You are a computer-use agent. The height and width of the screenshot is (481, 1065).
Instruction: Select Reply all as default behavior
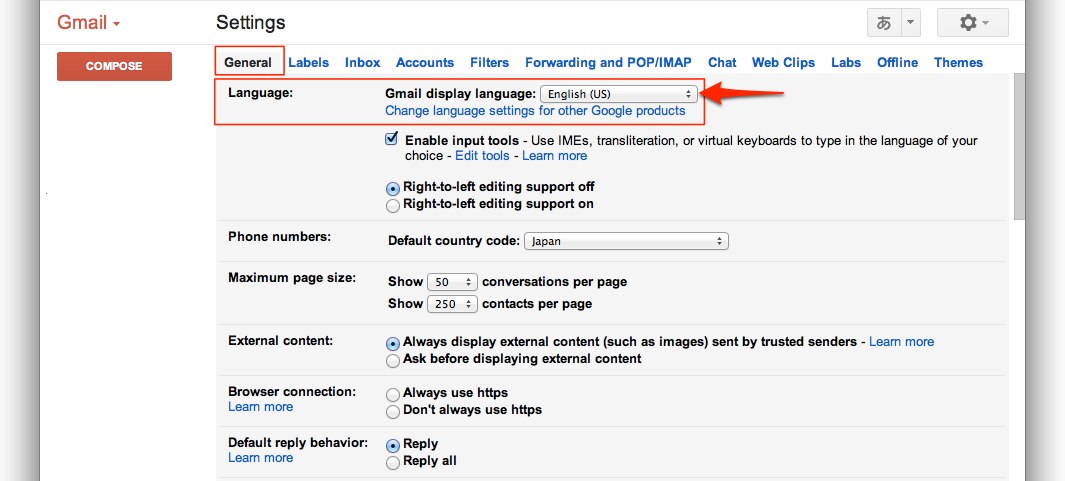[393, 463]
